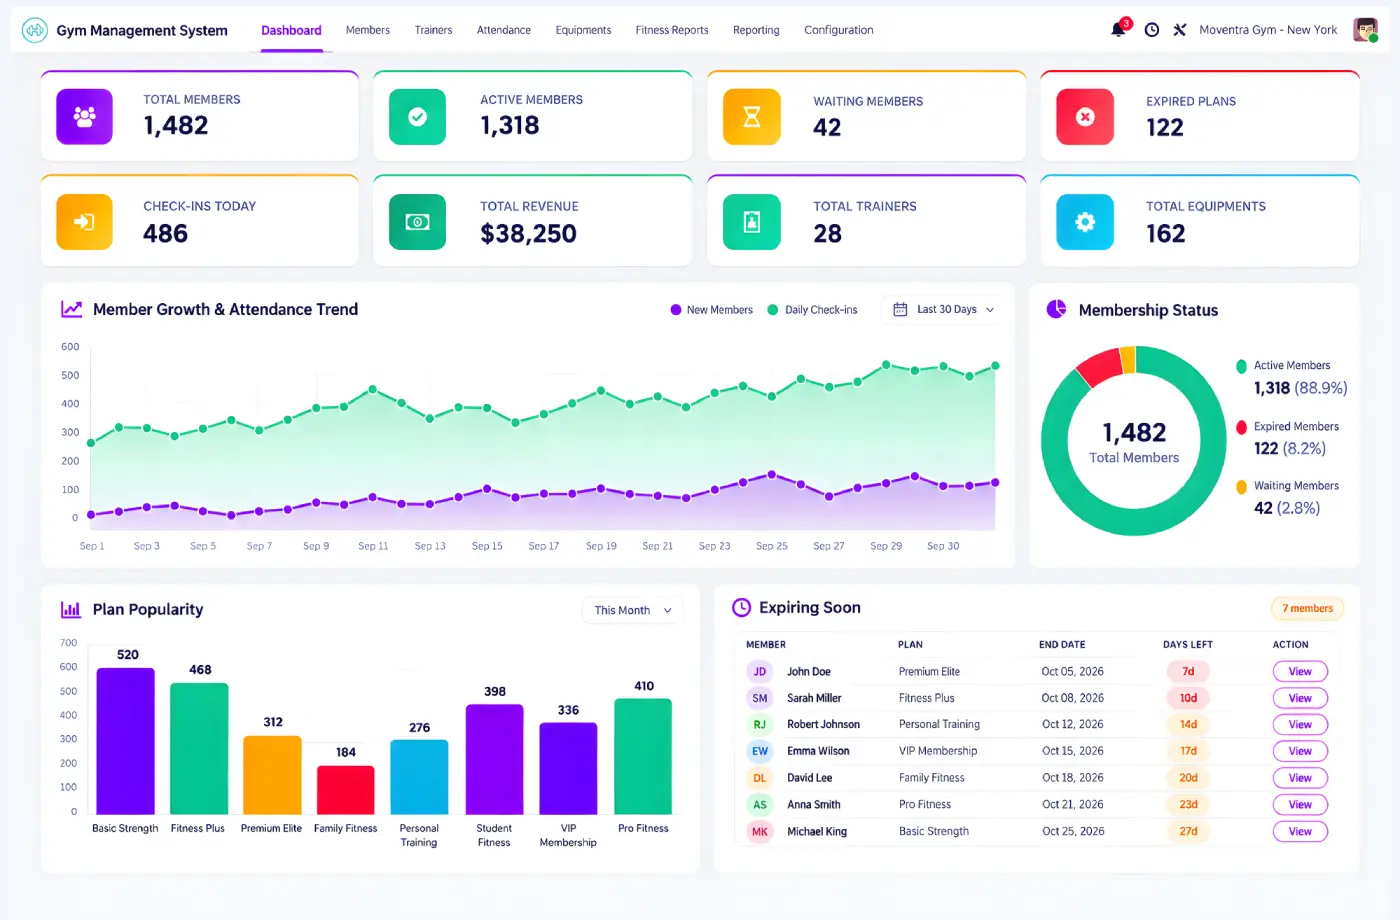Toggle the New Members legend series
This screenshot has height=920, width=1400.
click(x=712, y=310)
